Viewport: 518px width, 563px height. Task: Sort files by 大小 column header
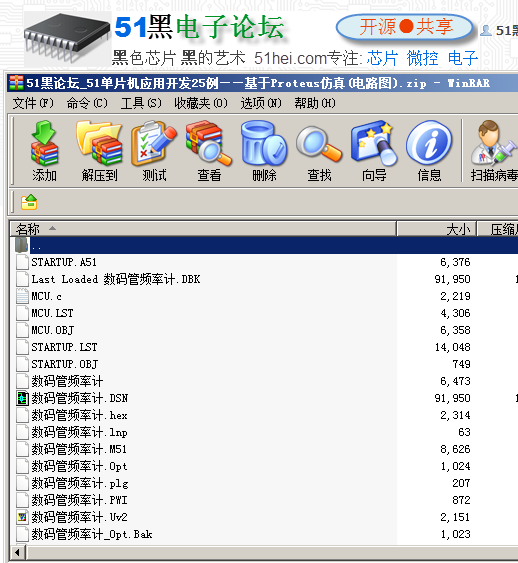pos(437,229)
